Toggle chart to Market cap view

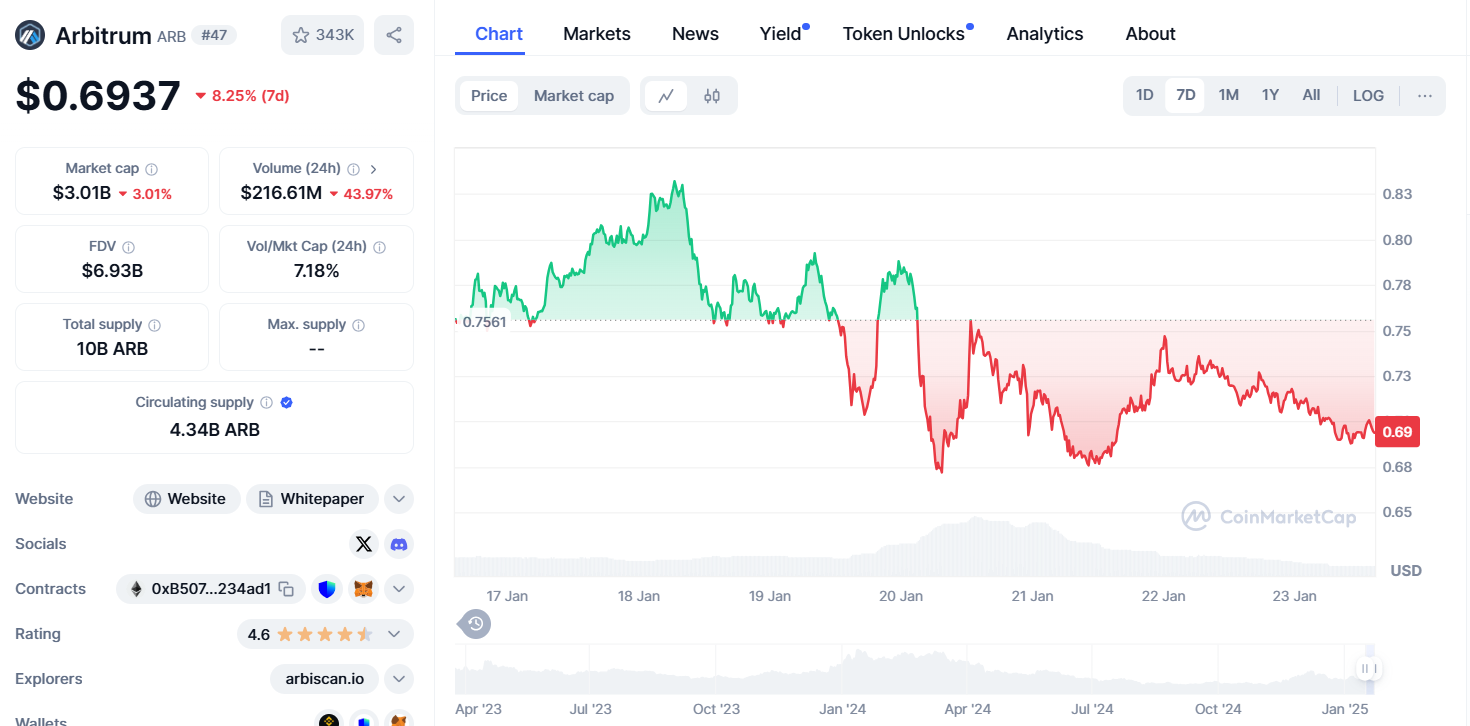click(574, 96)
